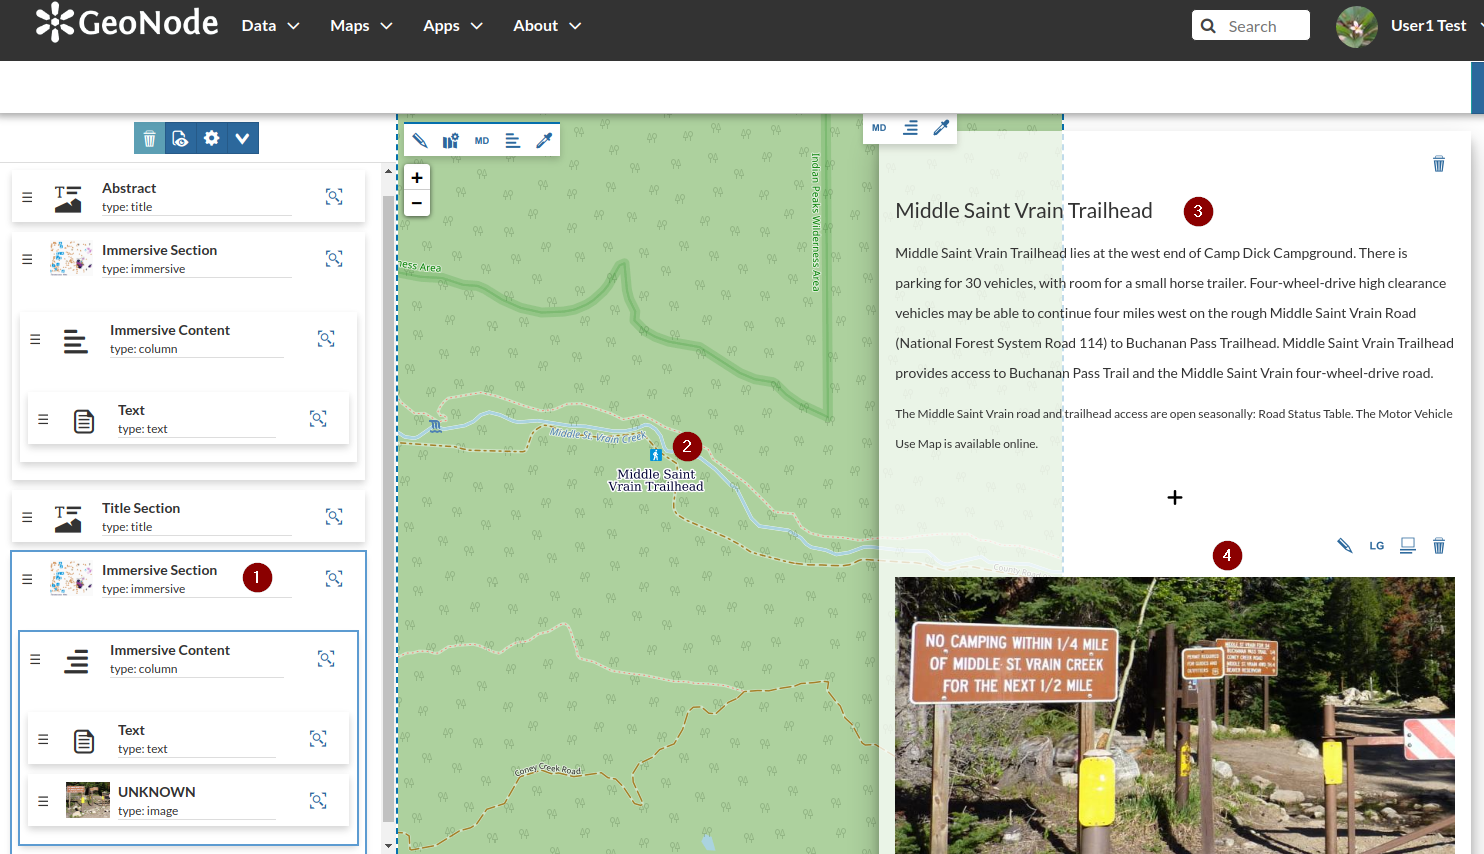Screen dimensions: 1484x854
Task: Locate second Immersive Content column with zoom icon
Action: coord(326,659)
